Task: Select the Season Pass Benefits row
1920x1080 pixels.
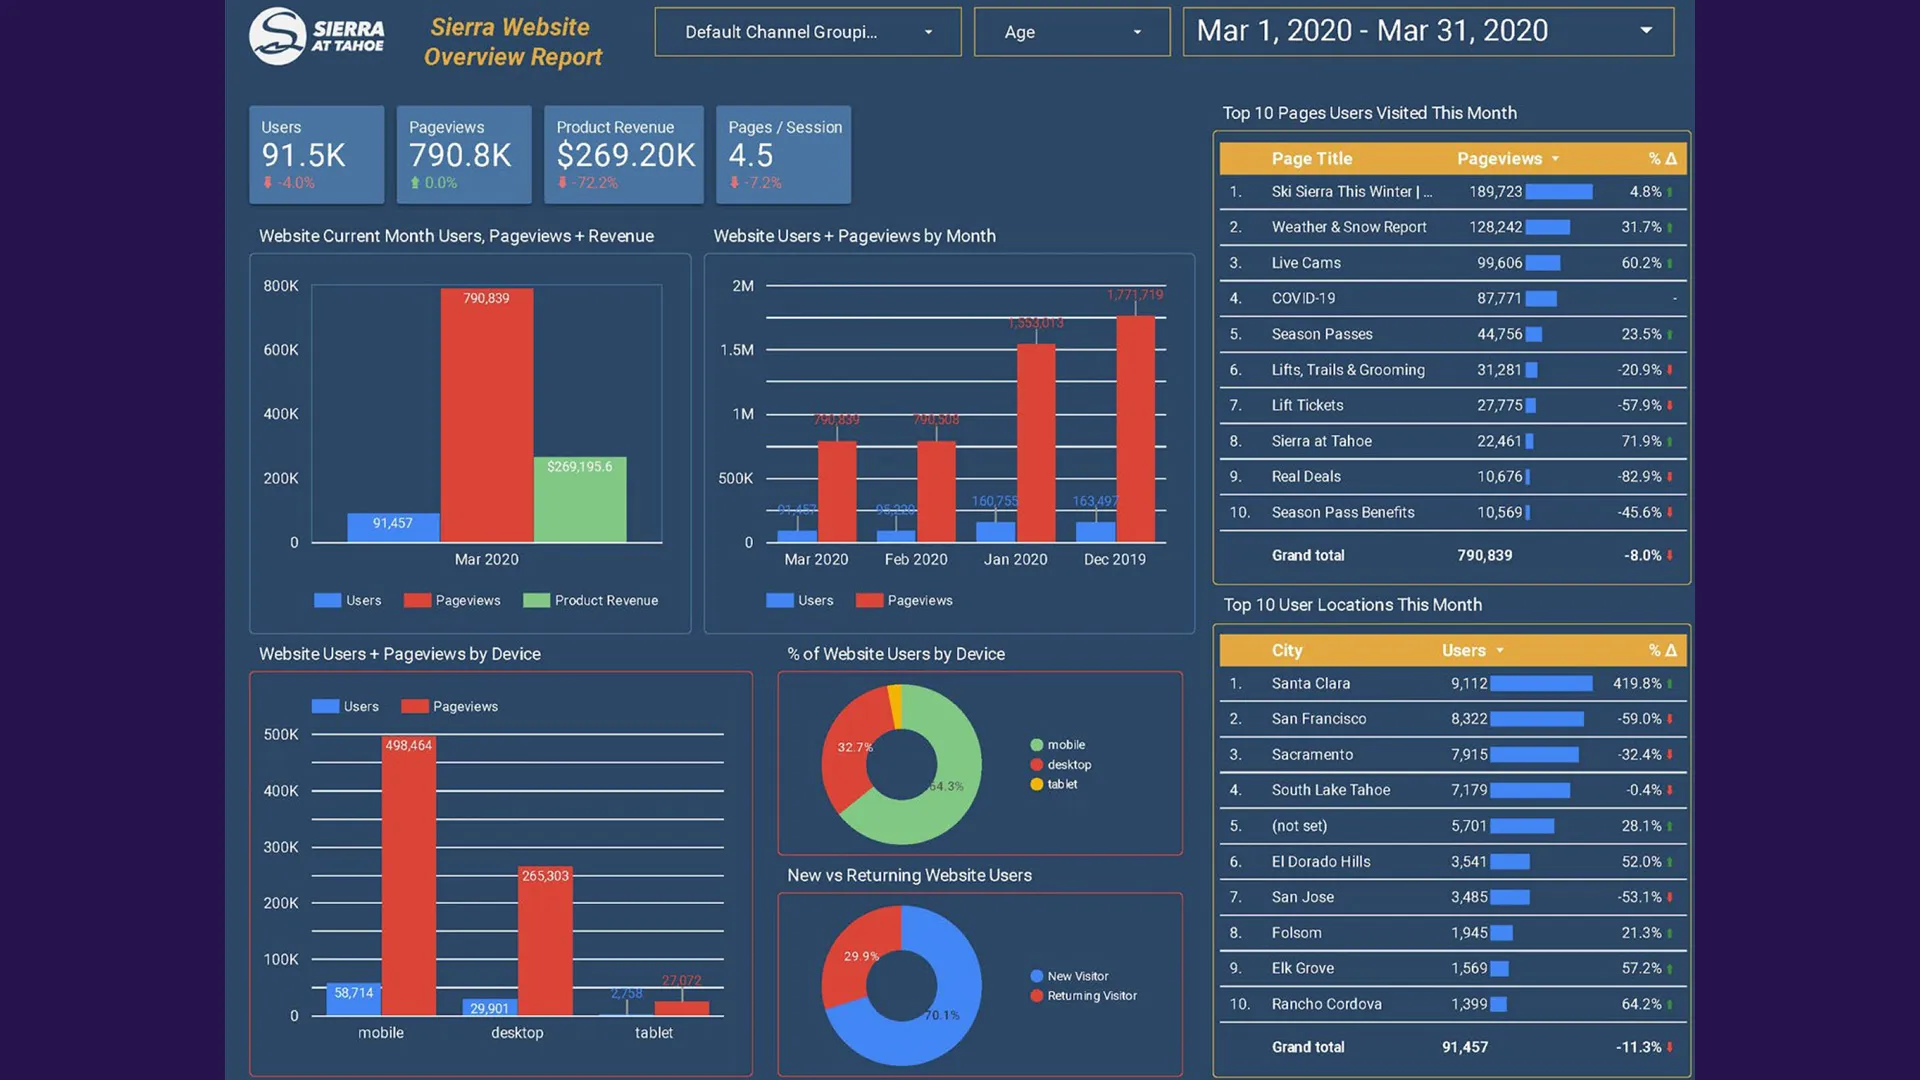Action: 1452,513
